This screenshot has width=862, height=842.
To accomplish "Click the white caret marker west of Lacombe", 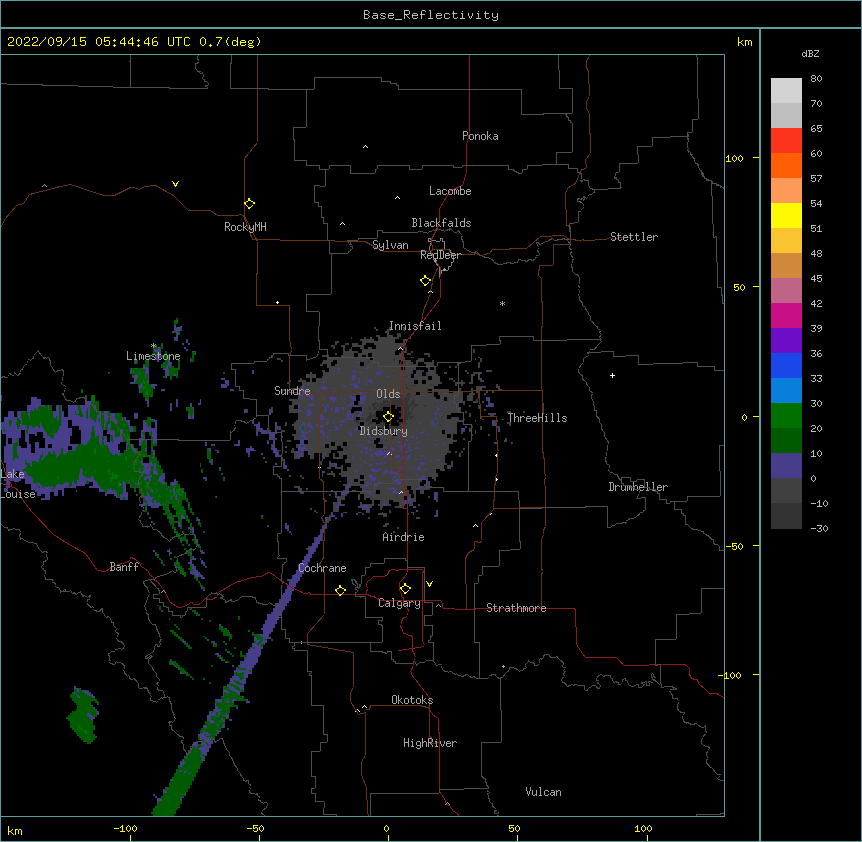I will 397,198.
